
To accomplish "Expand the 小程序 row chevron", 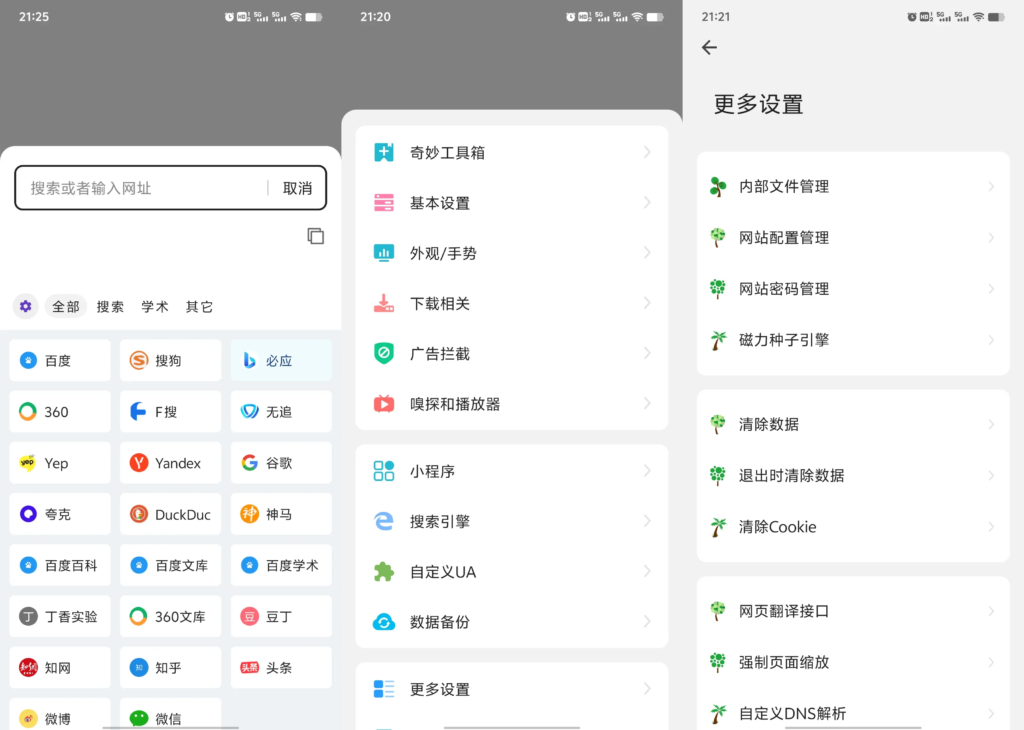I will pos(647,471).
